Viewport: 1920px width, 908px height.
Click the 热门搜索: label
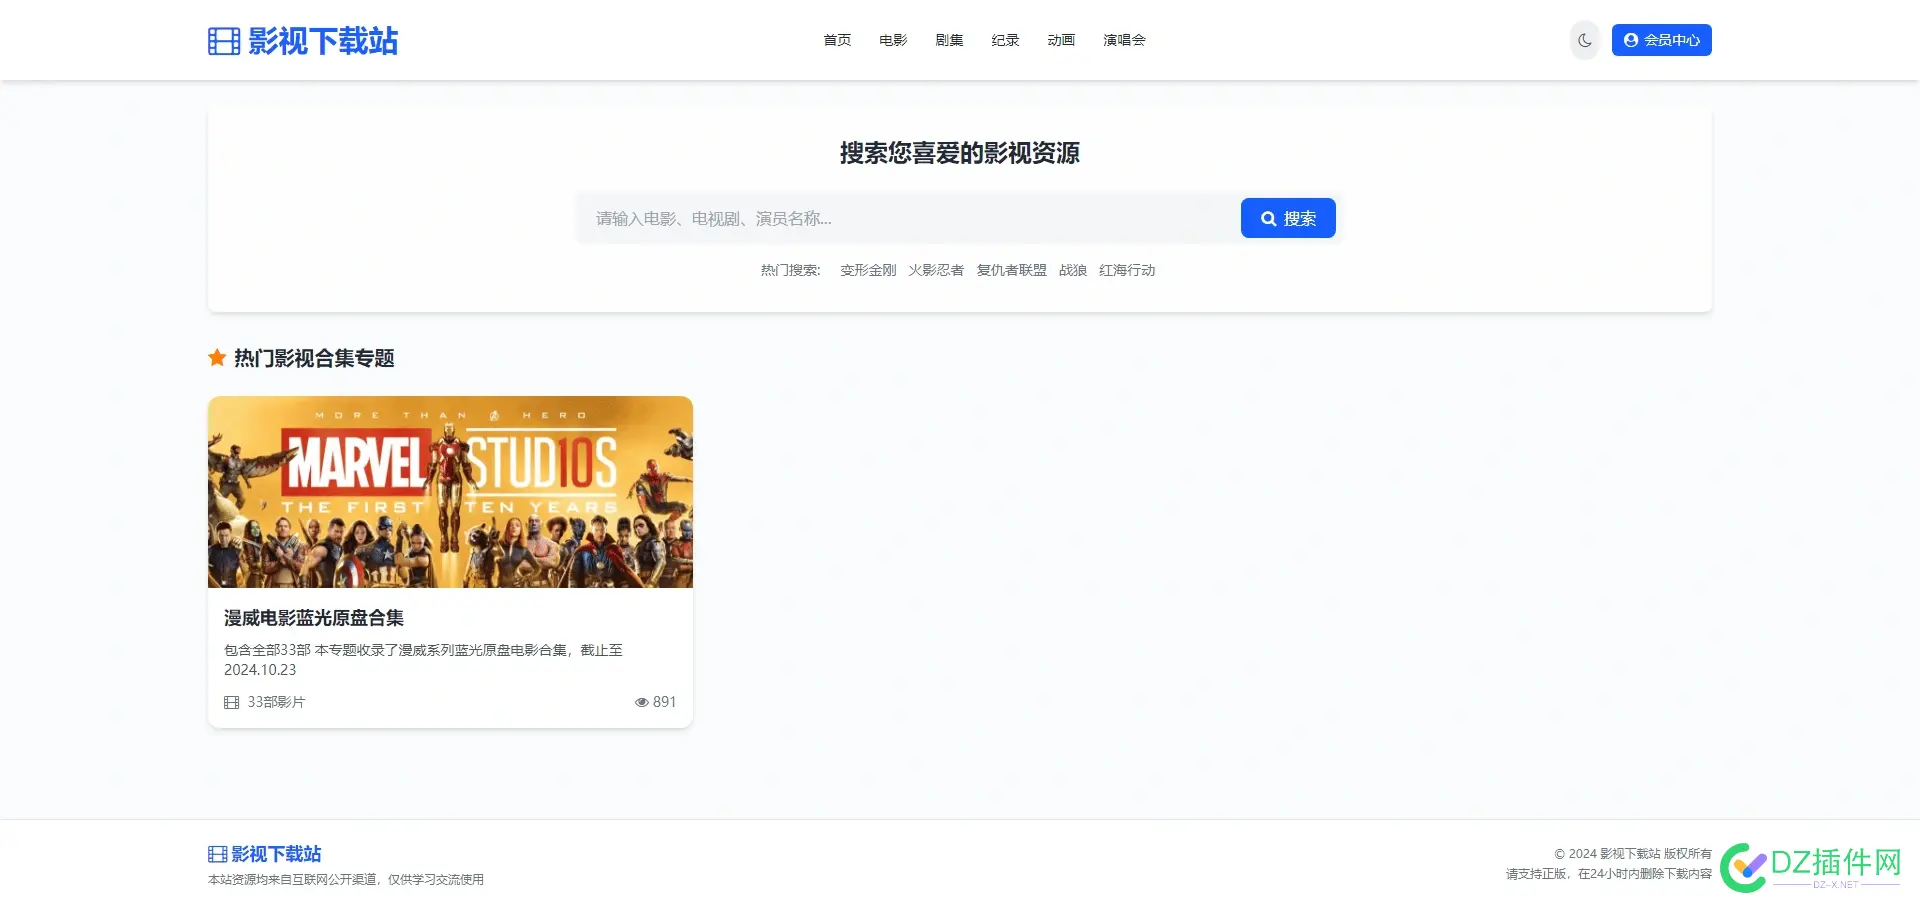tap(790, 270)
